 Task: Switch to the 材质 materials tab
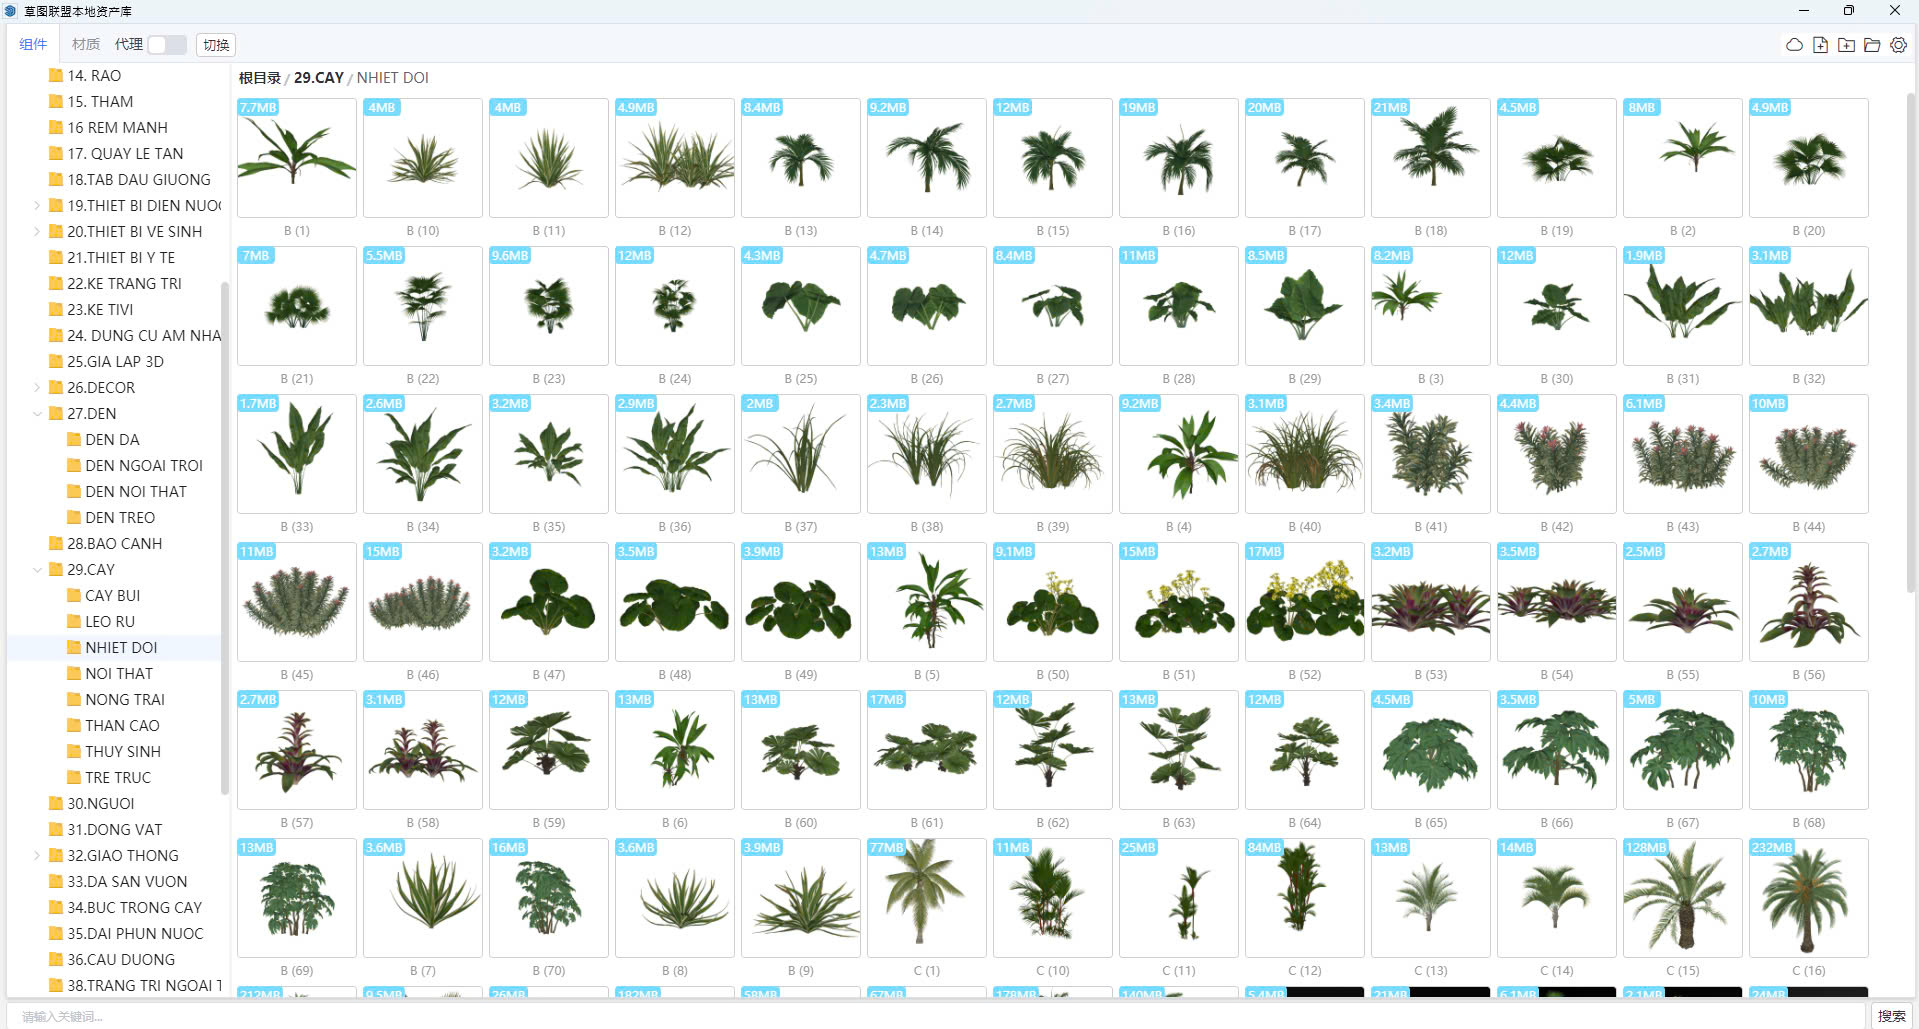[x=85, y=44]
